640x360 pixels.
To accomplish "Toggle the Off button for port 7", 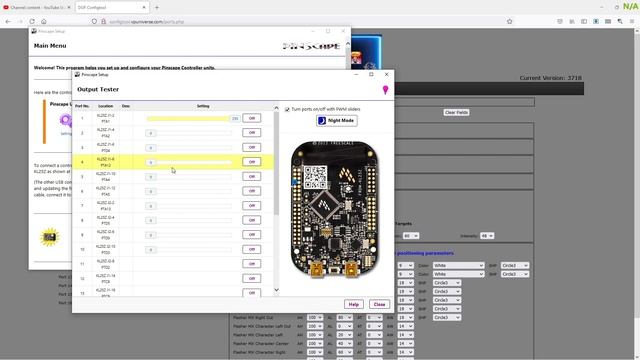I will pos(251,206).
